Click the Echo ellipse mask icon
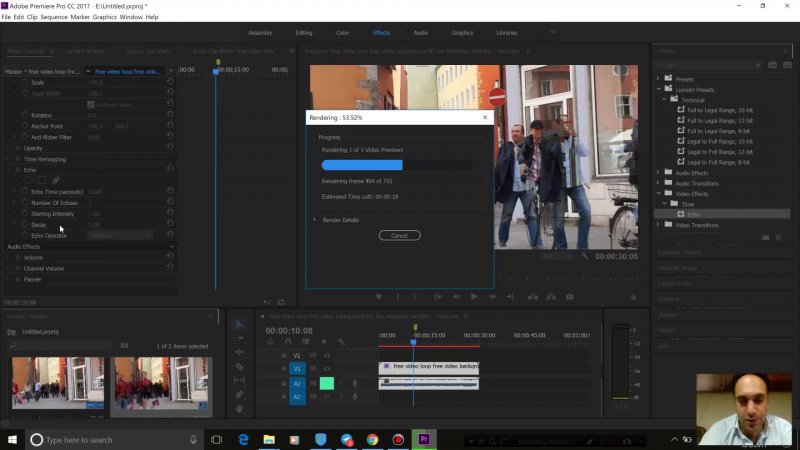 click(28, 180)
